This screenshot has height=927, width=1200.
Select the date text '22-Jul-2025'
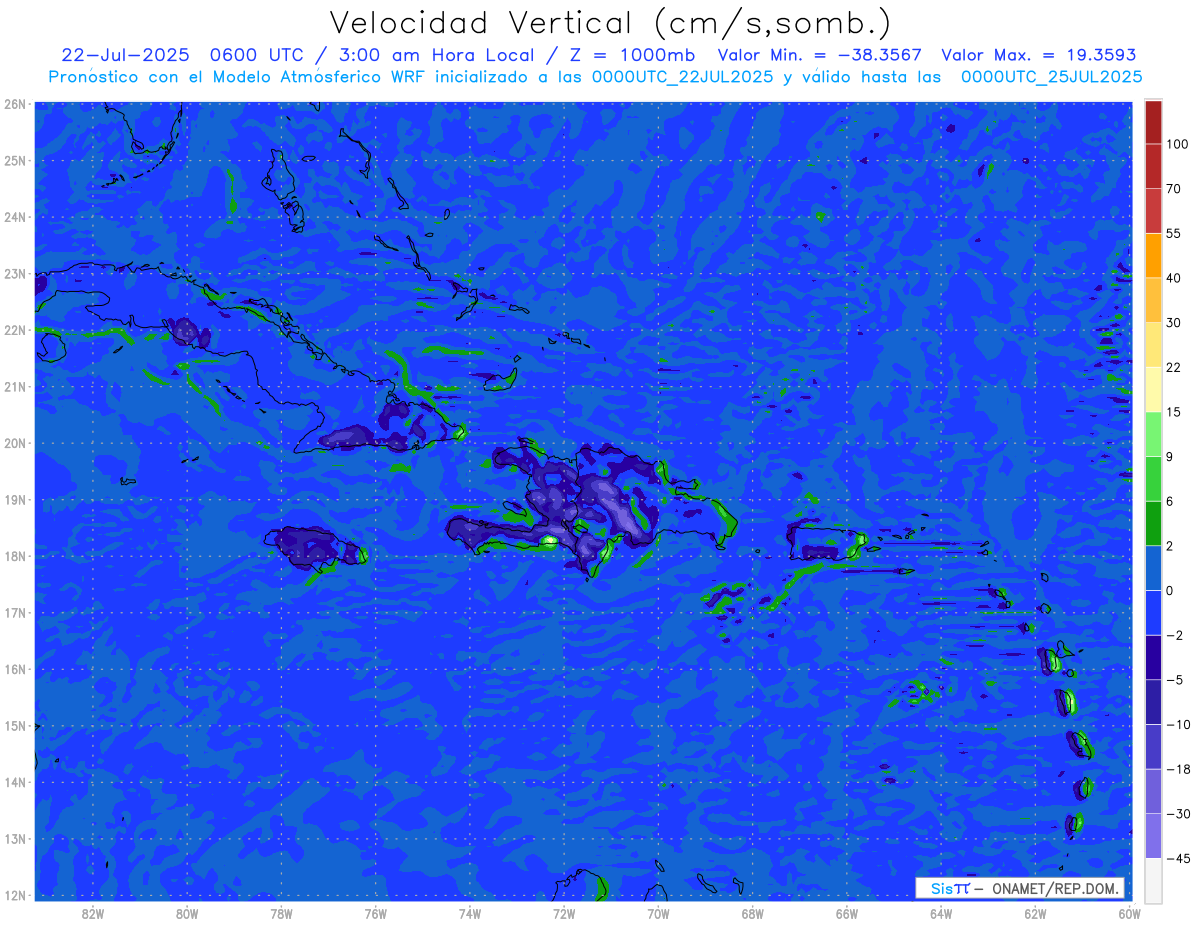tap(125, 55)
